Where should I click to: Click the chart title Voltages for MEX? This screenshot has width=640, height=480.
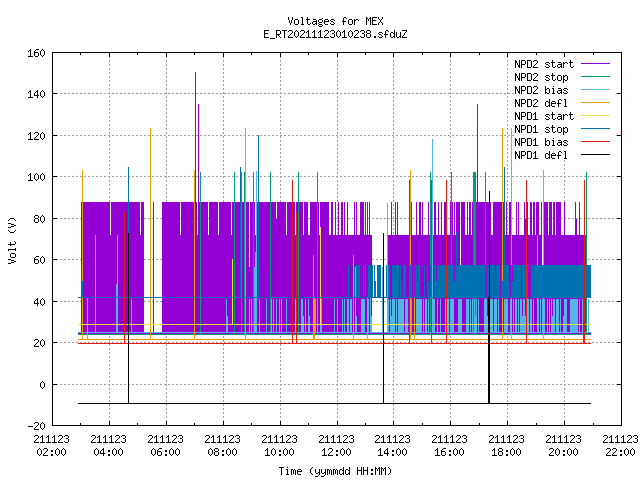336,21
